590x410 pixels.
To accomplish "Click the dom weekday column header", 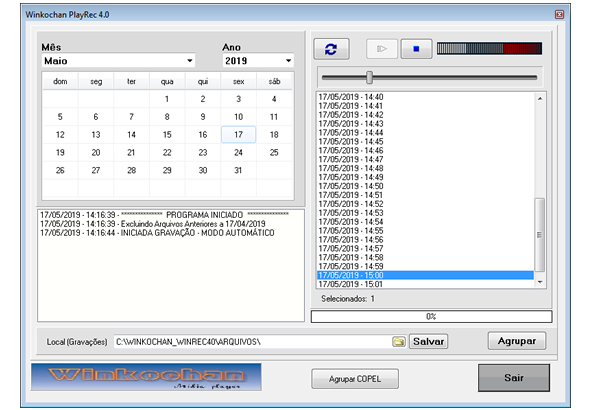I will coord(60,81).
